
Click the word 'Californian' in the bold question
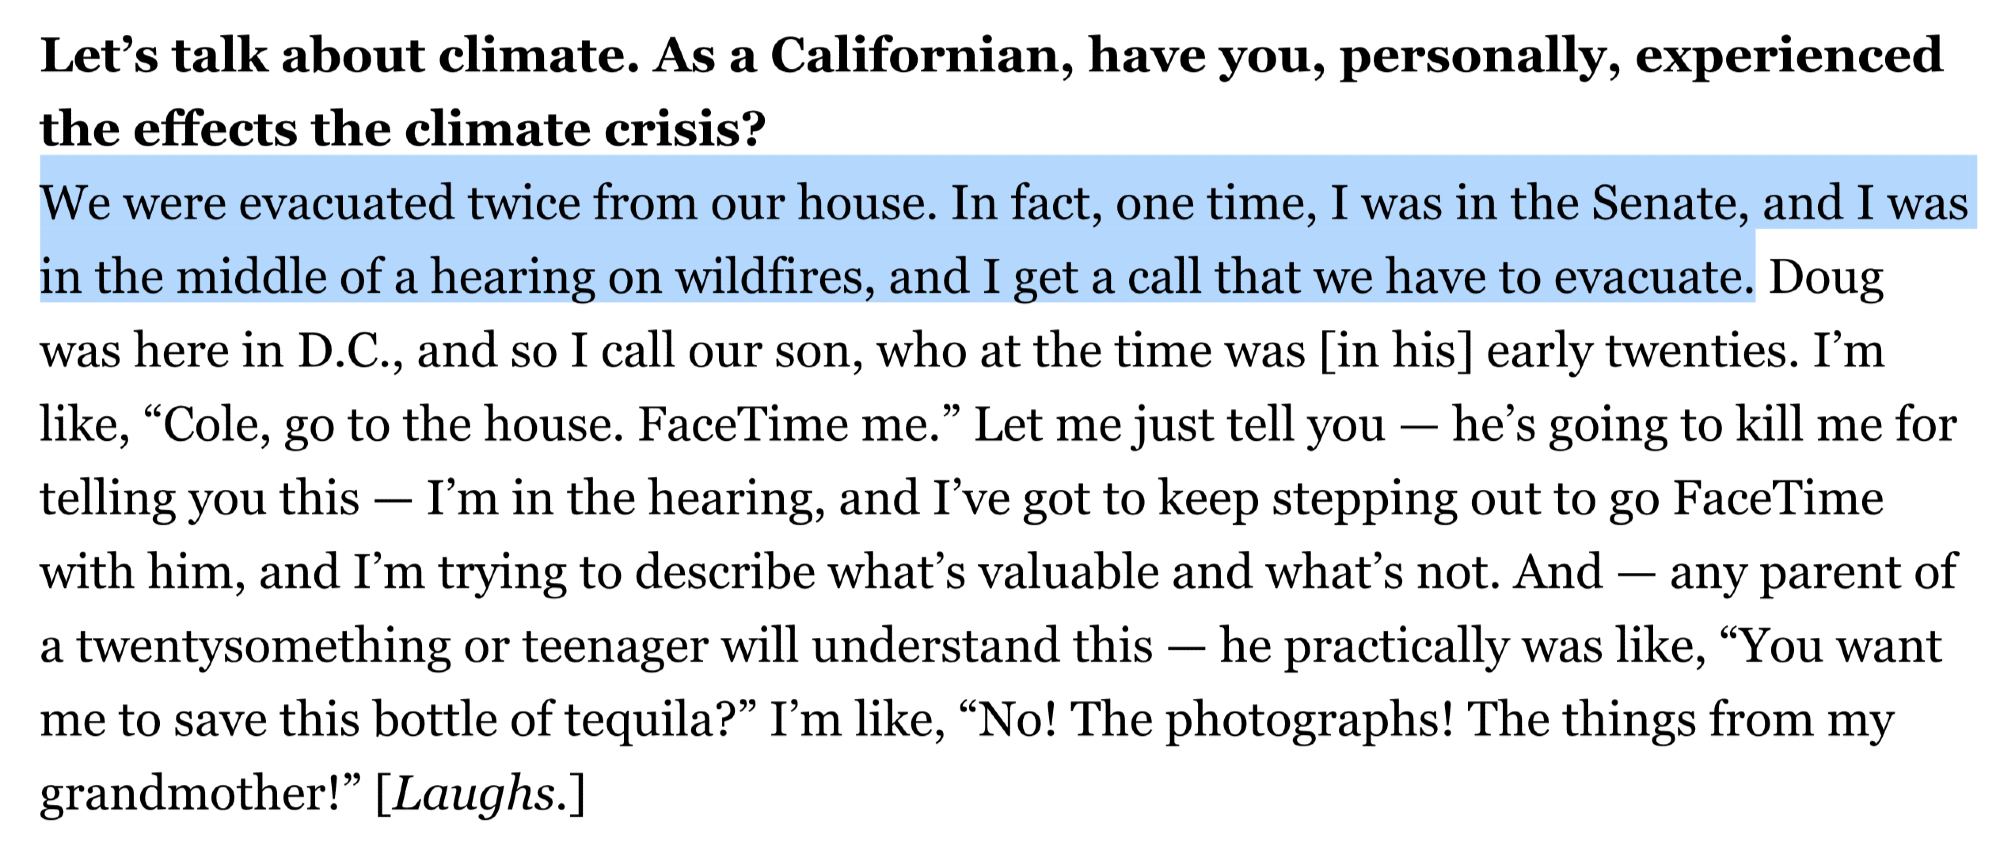coord(914,55)
